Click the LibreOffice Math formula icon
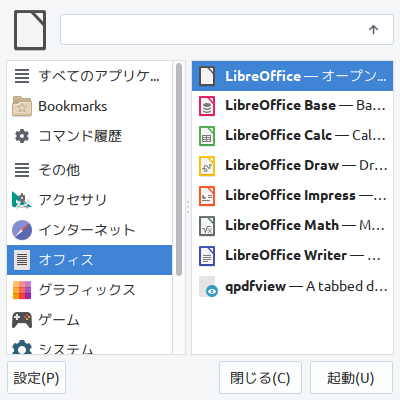 click(x=207, y=226)
